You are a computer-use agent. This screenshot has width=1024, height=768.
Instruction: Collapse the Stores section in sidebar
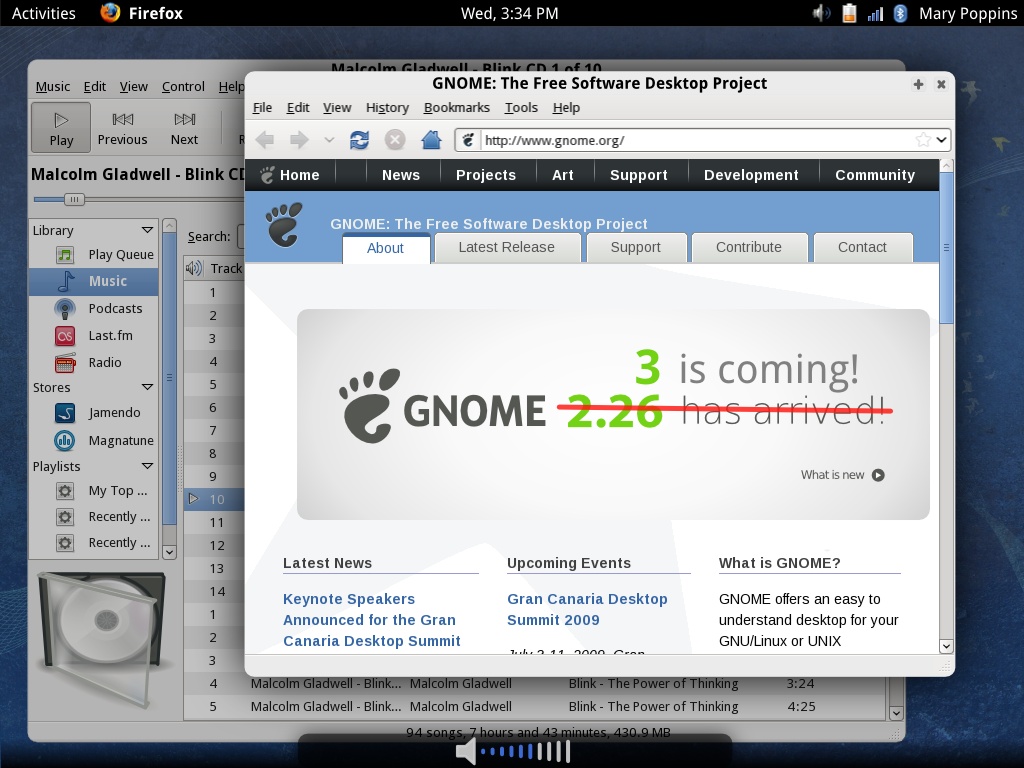point(148,387)
